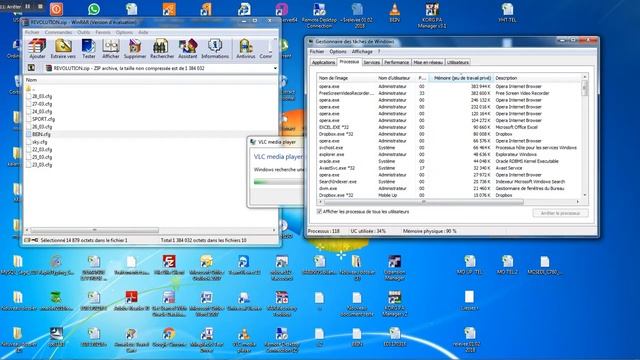Screen dimensions: 640x360
Task: Switch to the Mise en réseau tab
Action: 428,62
